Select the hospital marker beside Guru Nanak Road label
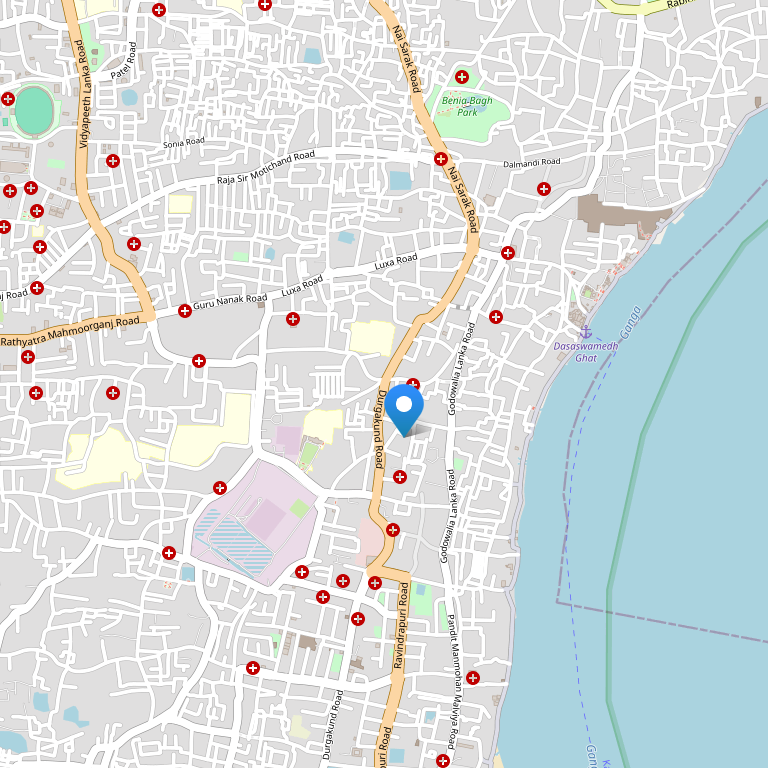Image resolution: width=768 pixels, height=768 pixels. tap(184, 311)
